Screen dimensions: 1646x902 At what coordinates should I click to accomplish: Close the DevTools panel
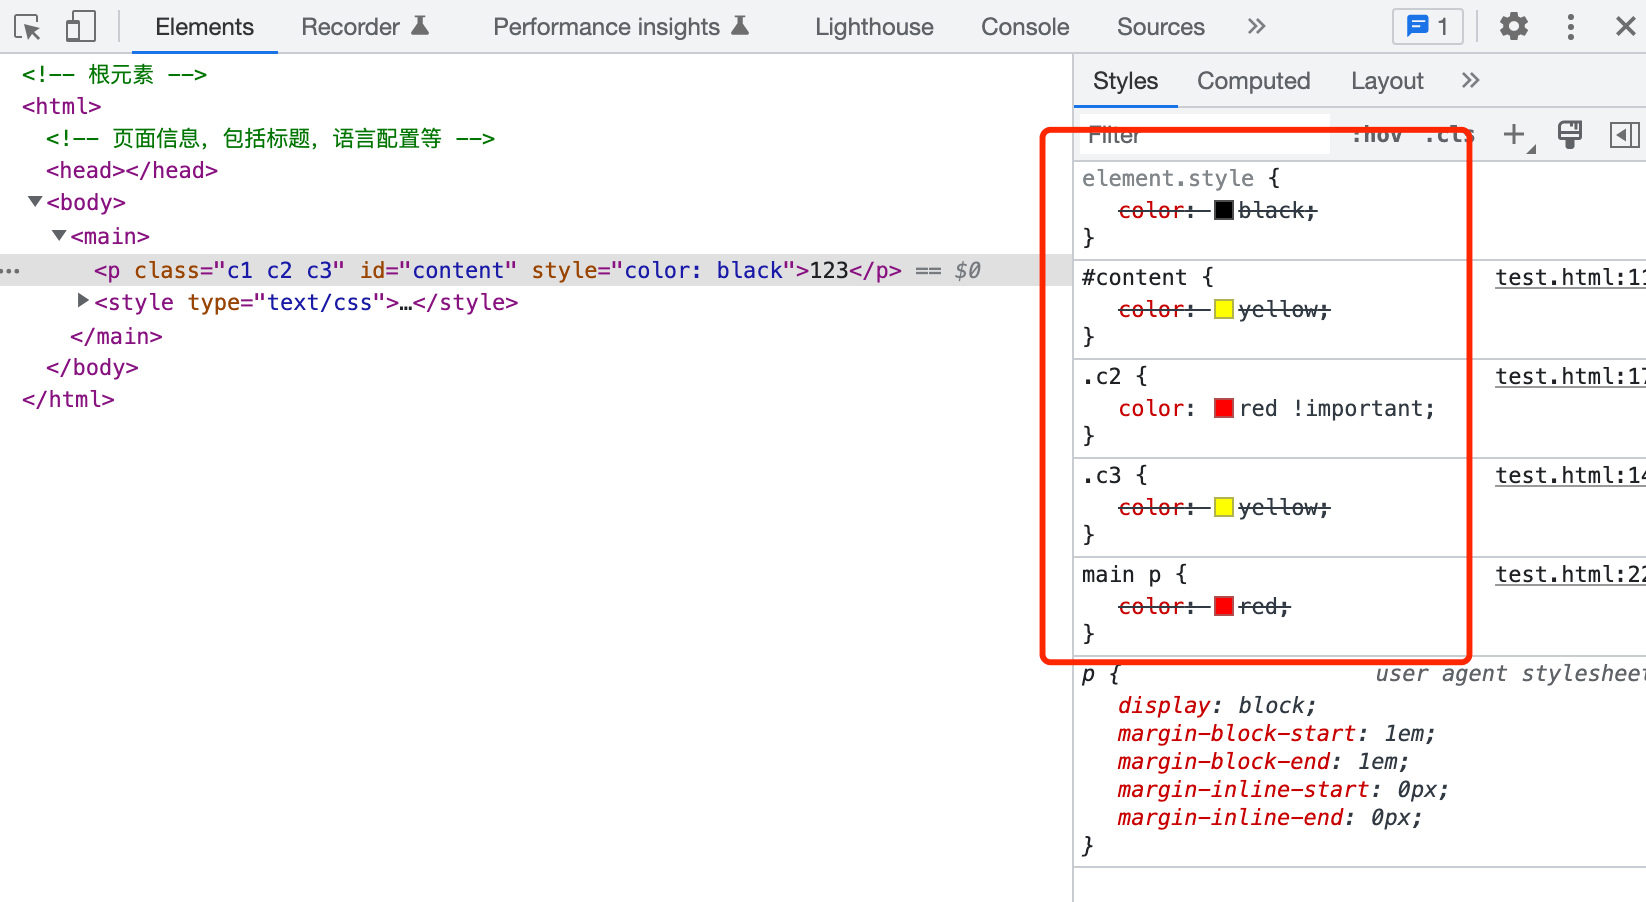[1626, 27]
